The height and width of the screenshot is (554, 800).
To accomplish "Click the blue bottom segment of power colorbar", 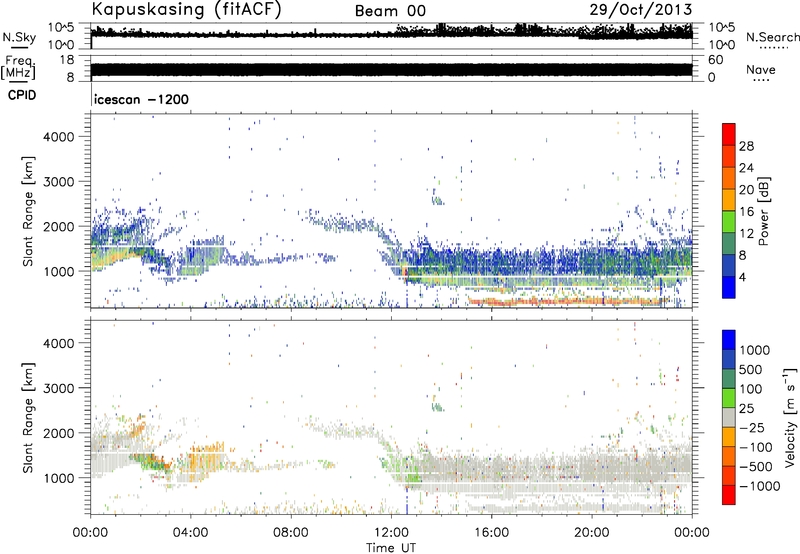I will (729, 287).
